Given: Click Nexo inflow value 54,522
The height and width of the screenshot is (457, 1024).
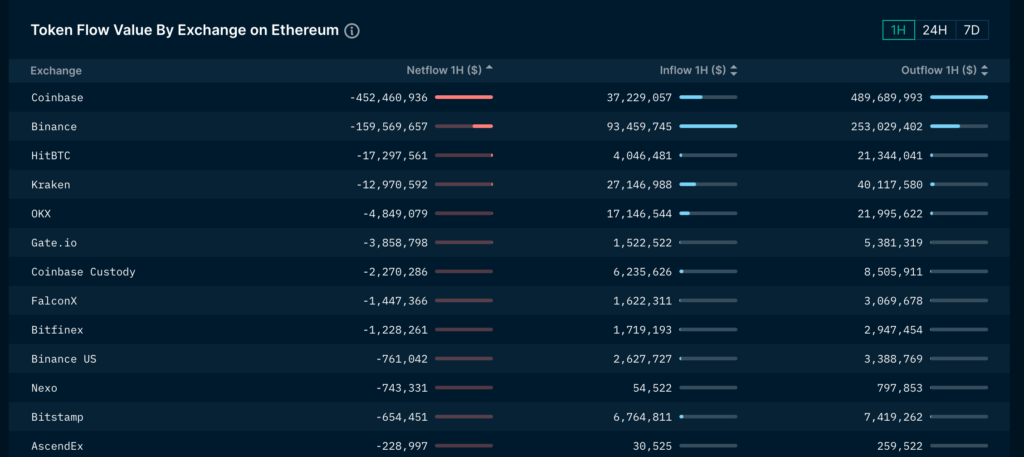Looking at the screenshot, I should (652, 388).
